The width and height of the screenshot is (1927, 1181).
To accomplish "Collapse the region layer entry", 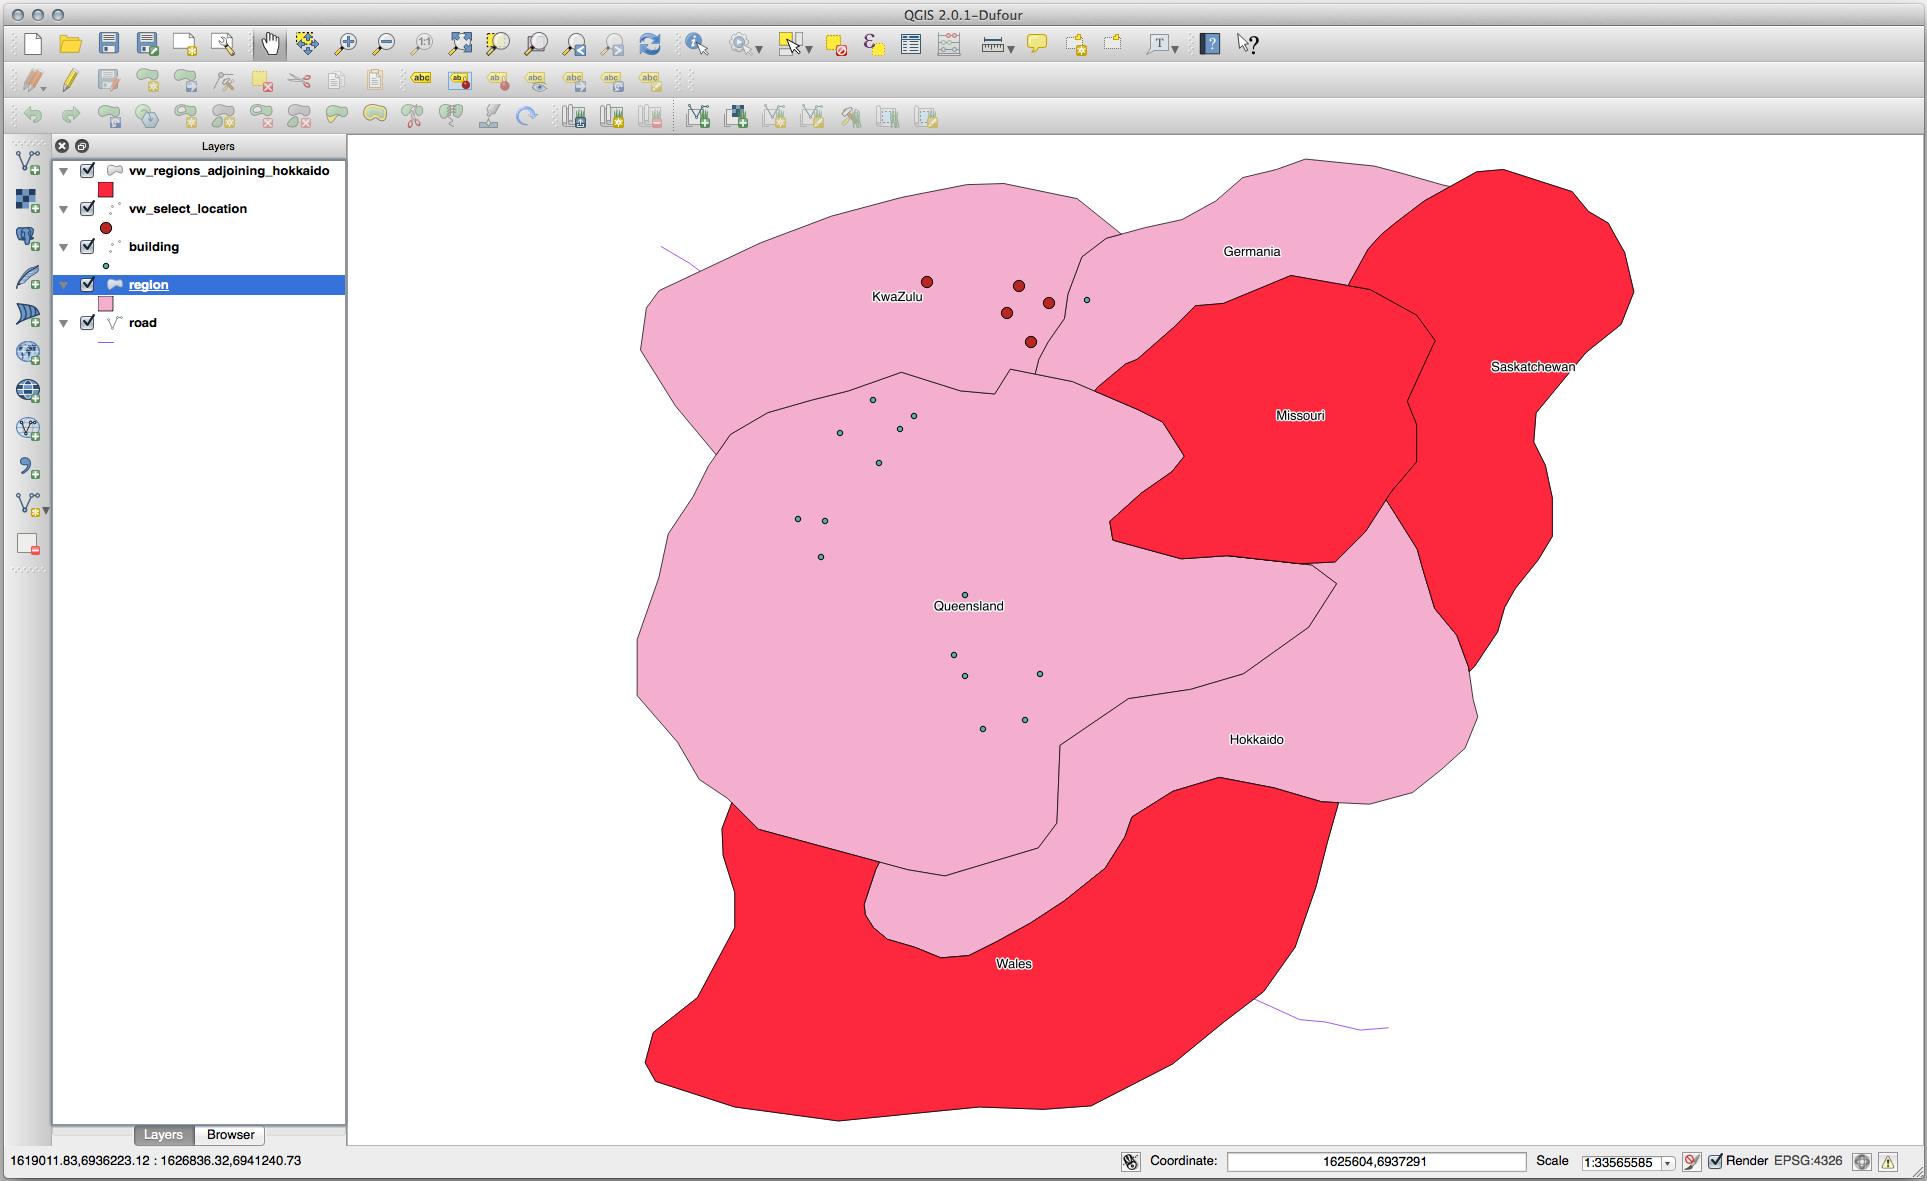I will click(63, 284).
